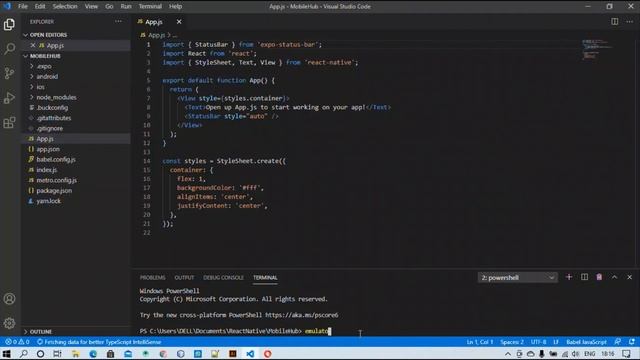
Task: Toggle the volume icon in system tray
Action: click(576, 354)
